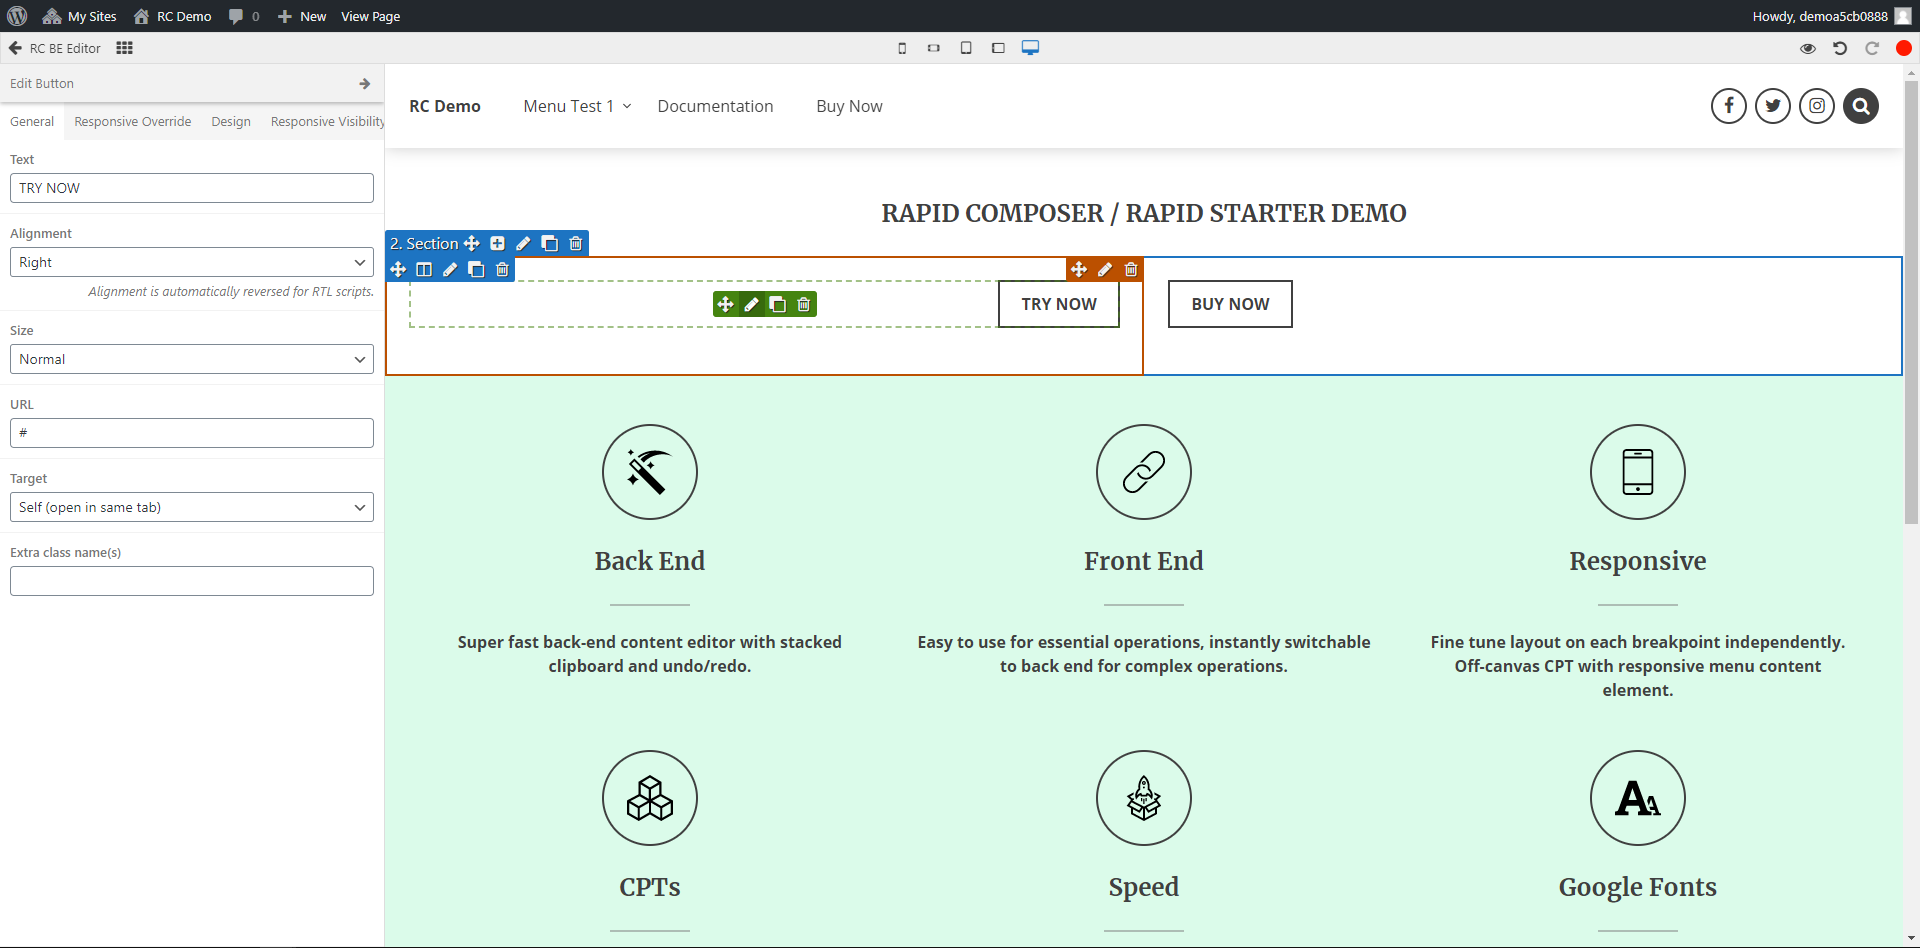
Task: Click the Back End magic wand feature icon
Action: point(650,472)
